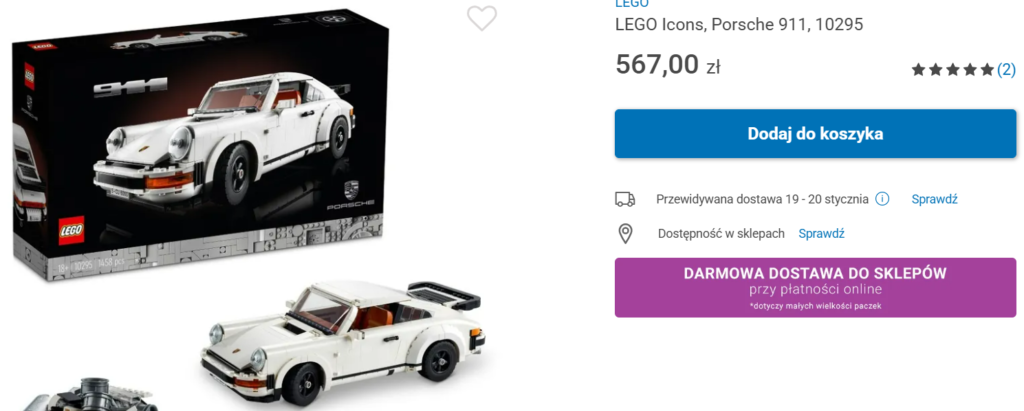Click the Przewidywana dostawa 19 - 20 stycznia text
Image resolution: width=1024 pixels, height=411 pixels.
[762, 199]
